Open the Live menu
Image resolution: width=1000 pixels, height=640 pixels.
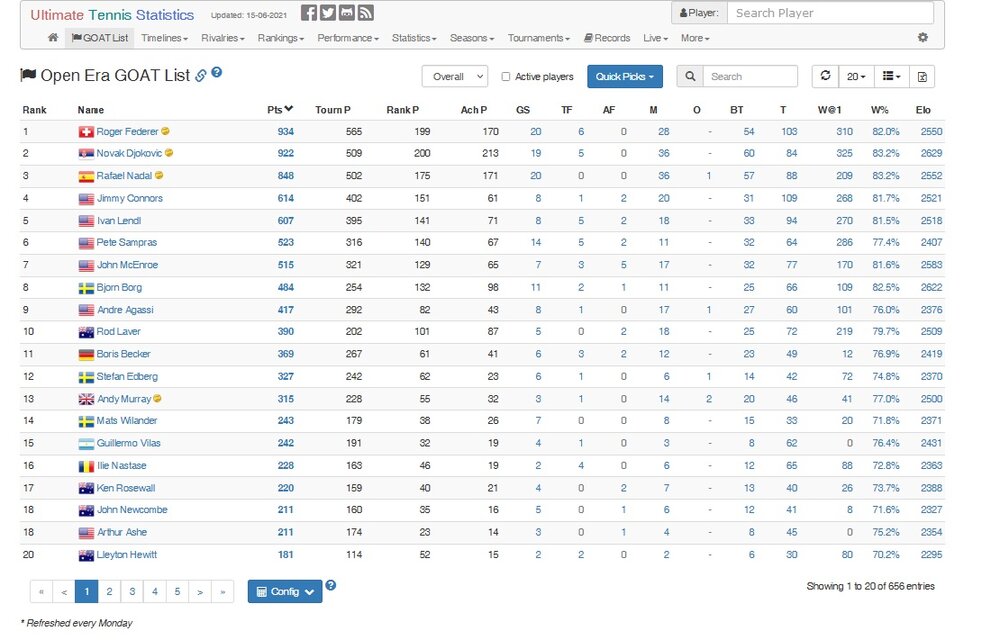coord(655,38)
